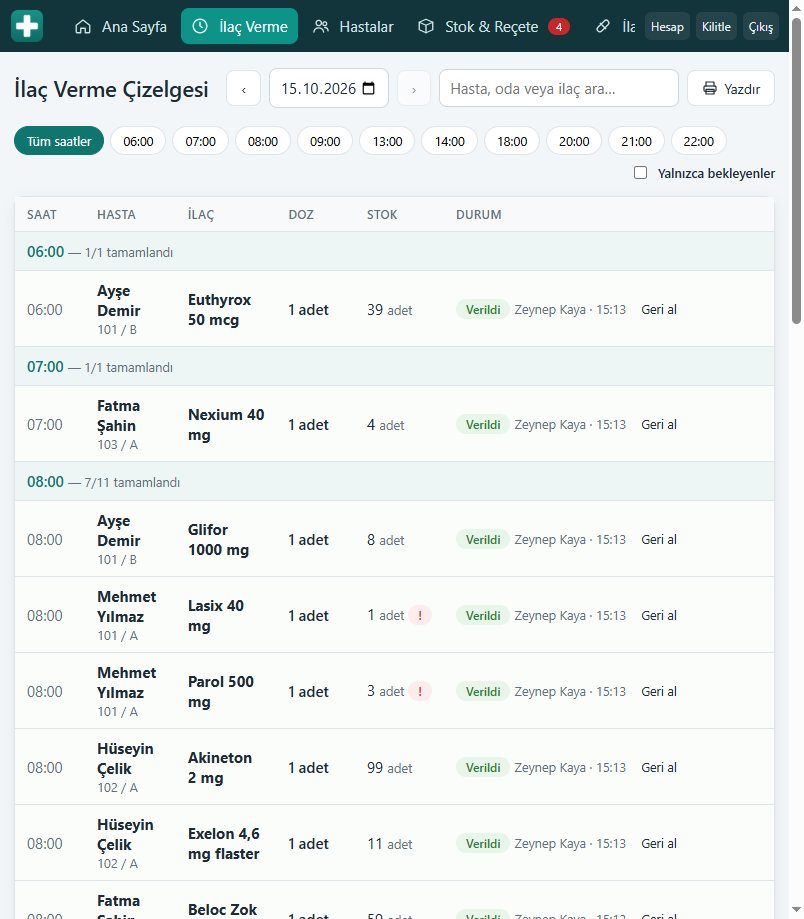The image size is (804, 919).
Task: Open Stok & Reçete tab
Action: pyautogui.click(x=493, y=26)
